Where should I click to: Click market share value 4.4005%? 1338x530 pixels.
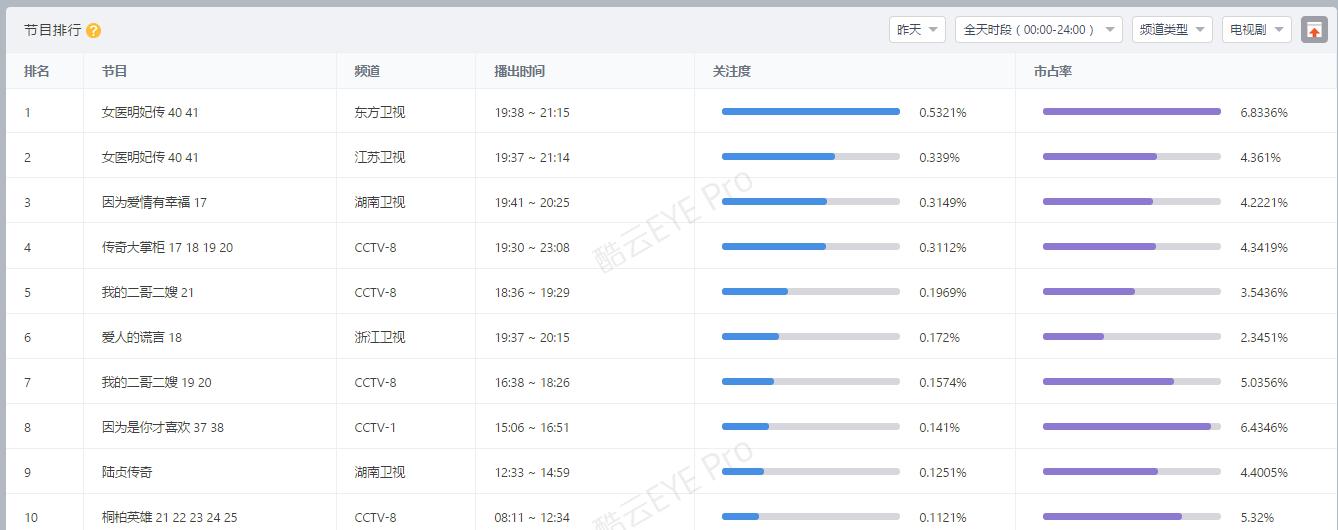click(1264, 472)
